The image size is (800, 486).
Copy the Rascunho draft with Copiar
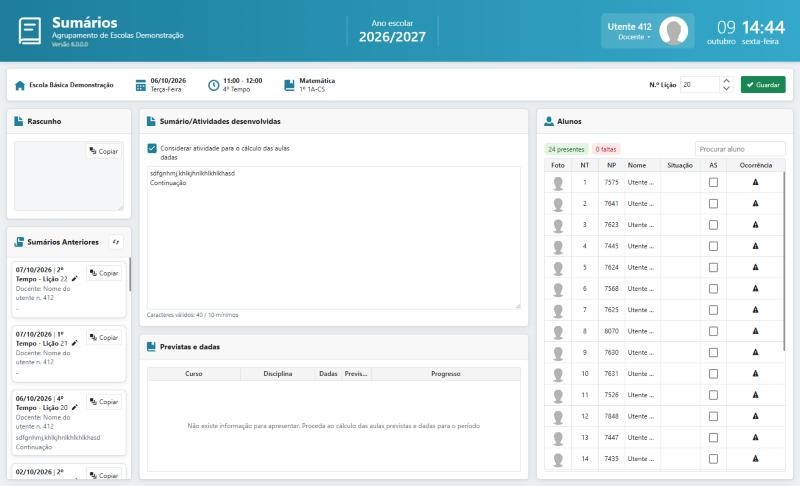[104, 151]
